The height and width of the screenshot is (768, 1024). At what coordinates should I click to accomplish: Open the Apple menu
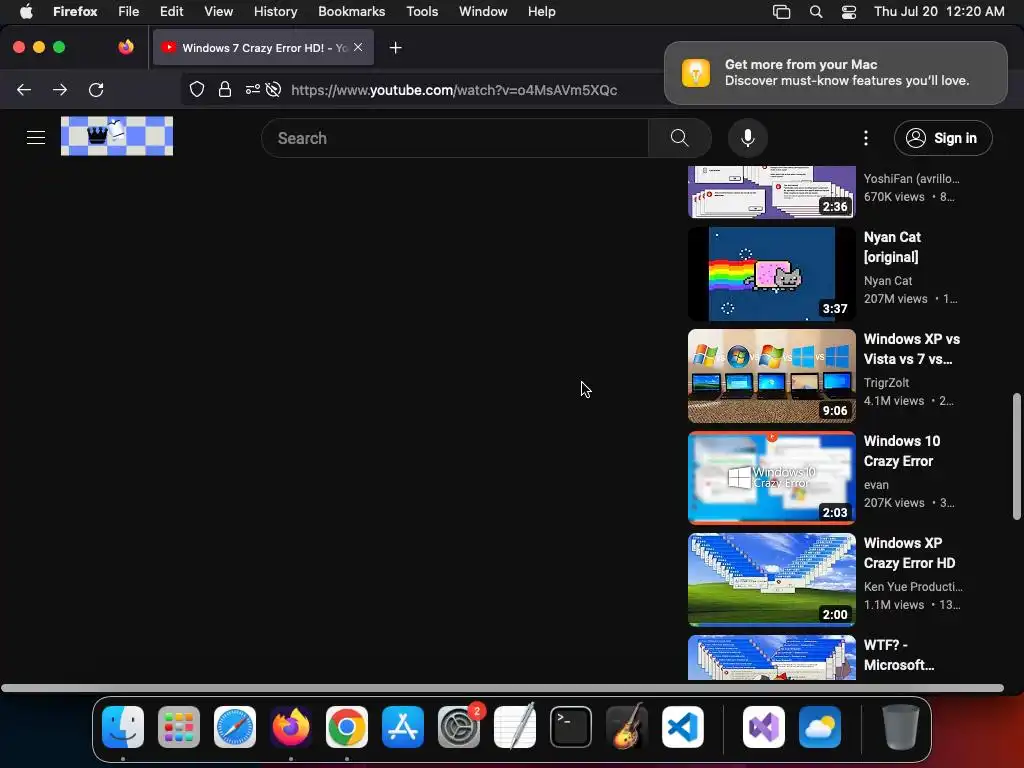click(26, 11)
